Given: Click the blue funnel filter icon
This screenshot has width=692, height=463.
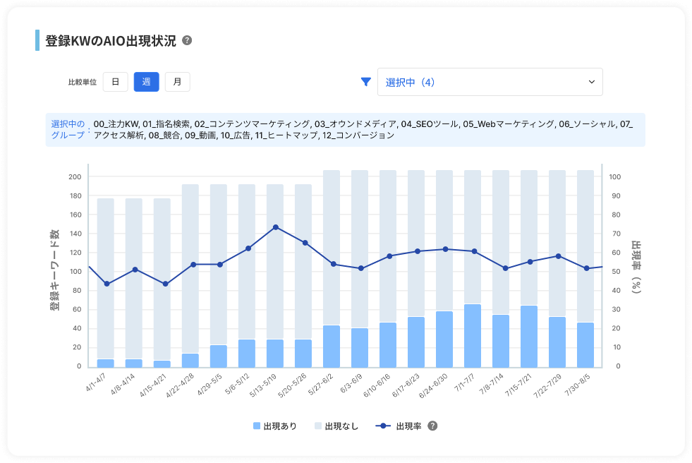Looking at the screenshot, I should pos(365,82).
